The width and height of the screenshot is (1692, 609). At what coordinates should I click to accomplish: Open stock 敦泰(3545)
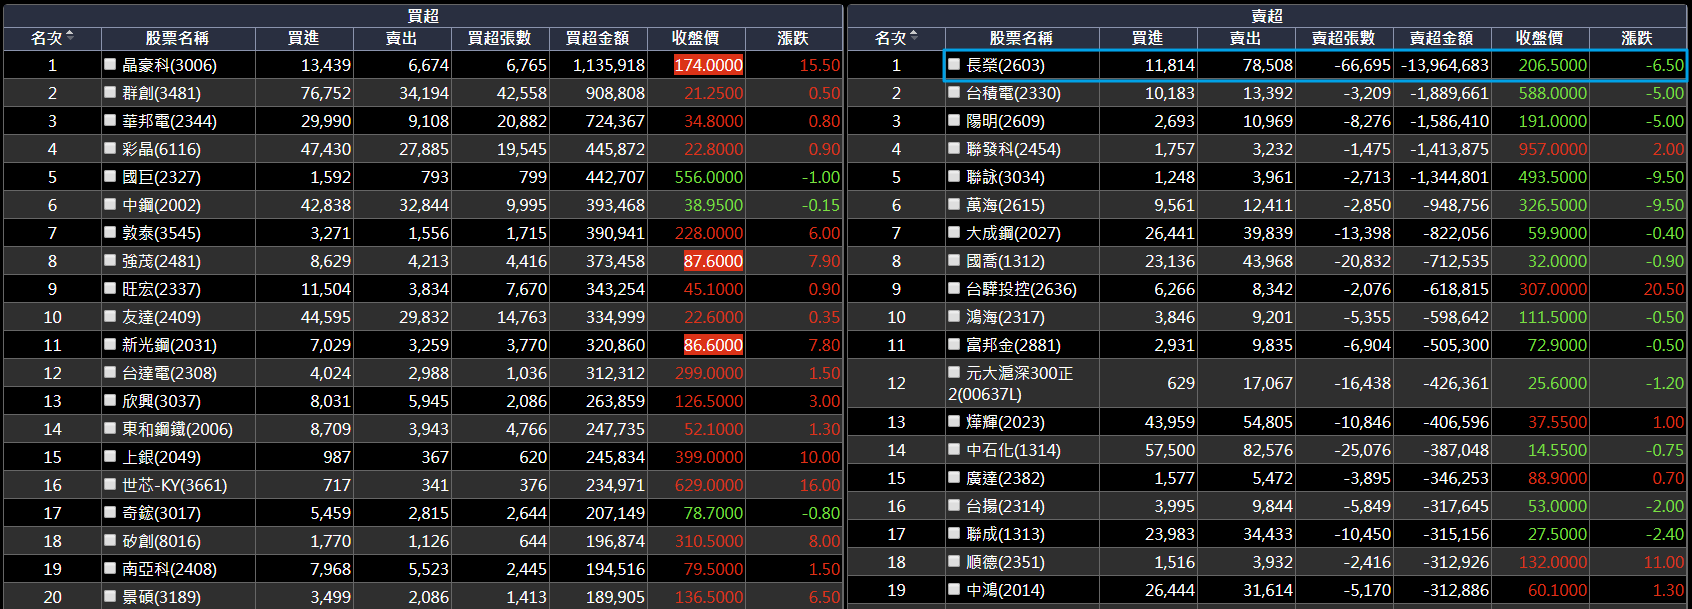[x=161, y=233]
